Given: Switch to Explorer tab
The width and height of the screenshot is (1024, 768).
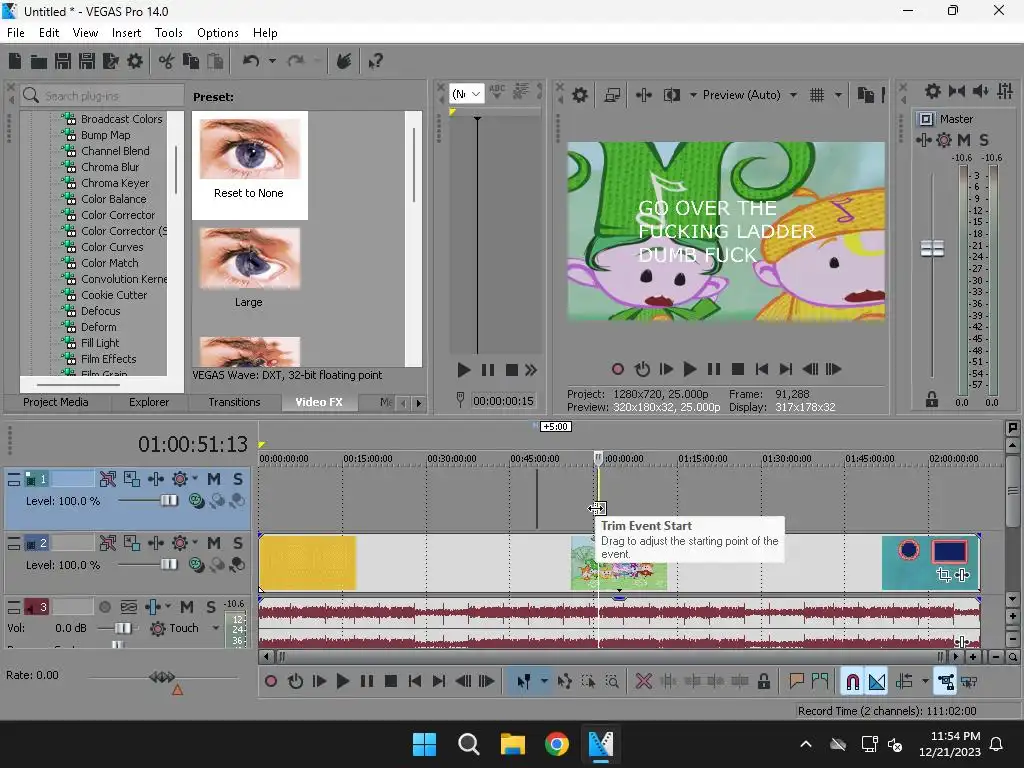Looking at the screenshot, I should [149, 402].
